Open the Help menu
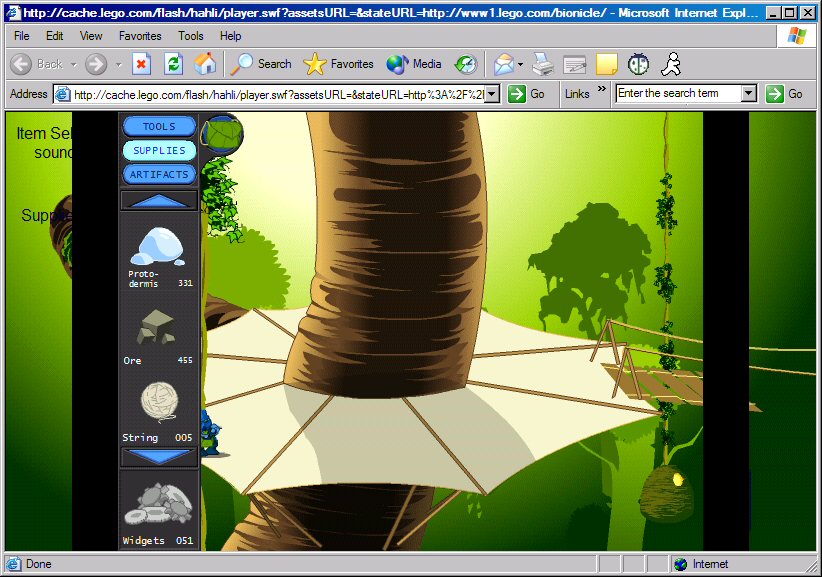This screenshot has width=822, height=577. pyautogui.click(x=230, y=36)
